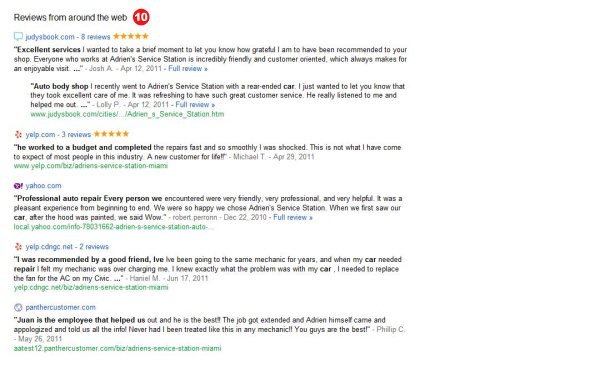Open Josh A.'s Full review link

coord(188,68)
